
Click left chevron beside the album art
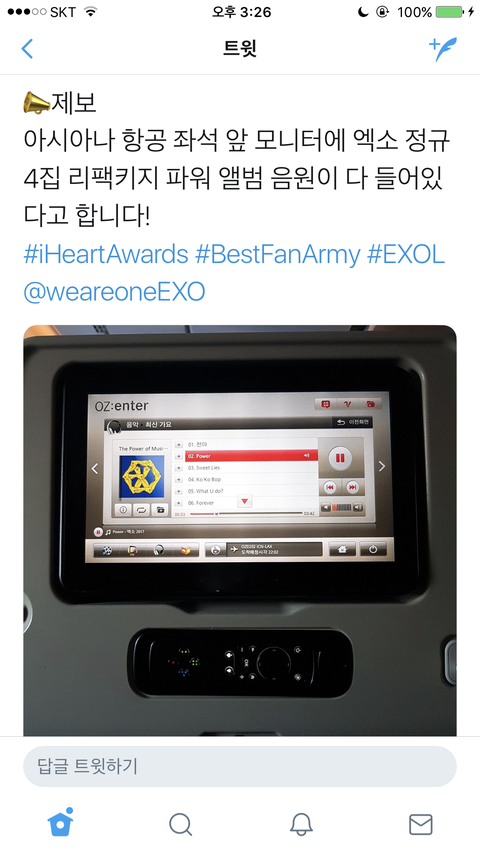(x=95, y=468)
